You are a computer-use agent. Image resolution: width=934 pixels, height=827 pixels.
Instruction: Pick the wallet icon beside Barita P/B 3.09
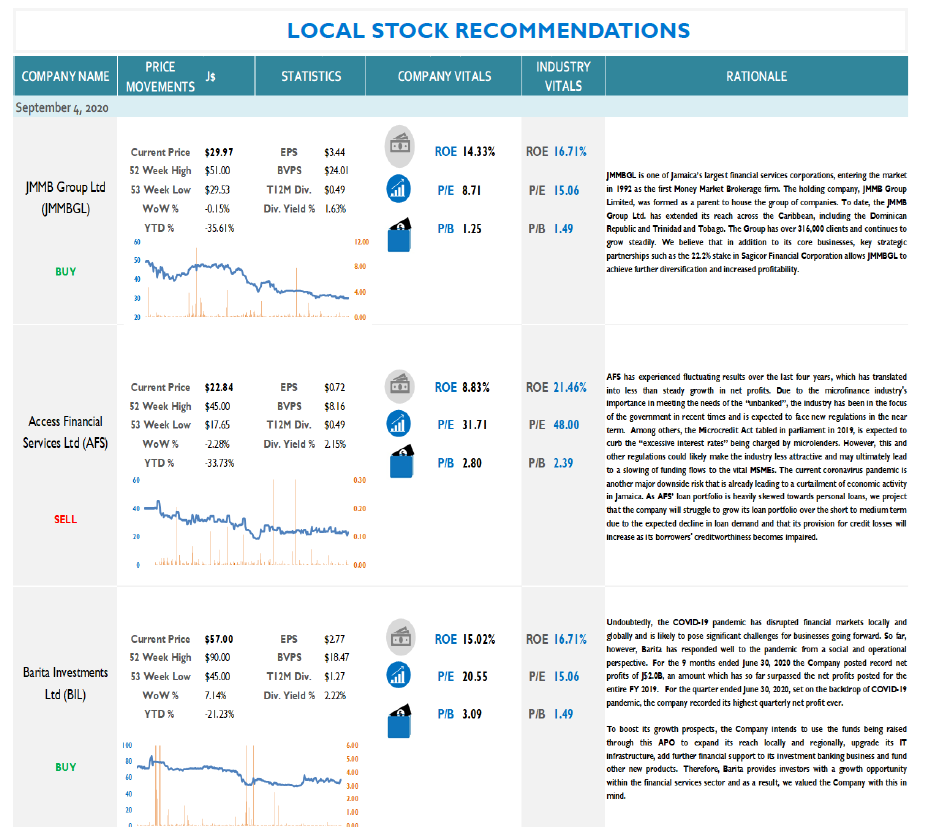tap(400, 721)
